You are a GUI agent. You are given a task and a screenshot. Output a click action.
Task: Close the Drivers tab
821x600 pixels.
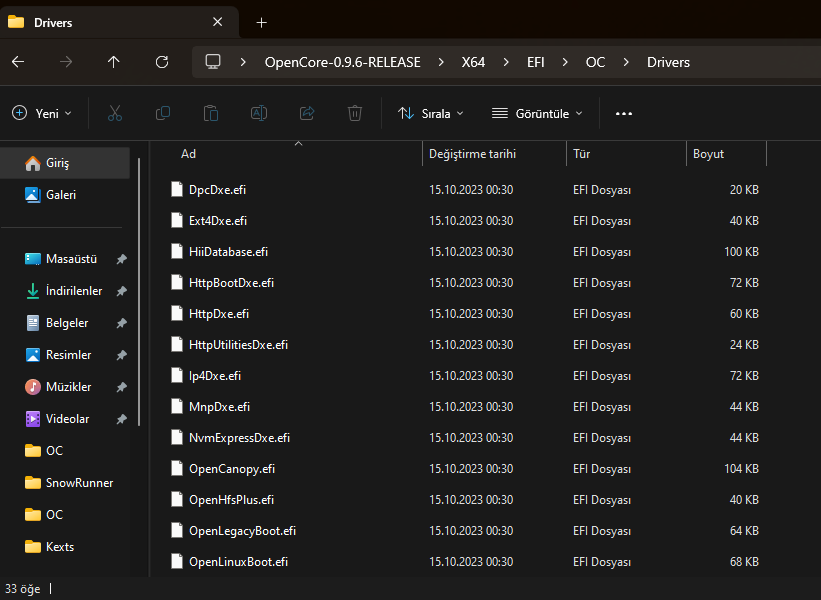[218, 22]
